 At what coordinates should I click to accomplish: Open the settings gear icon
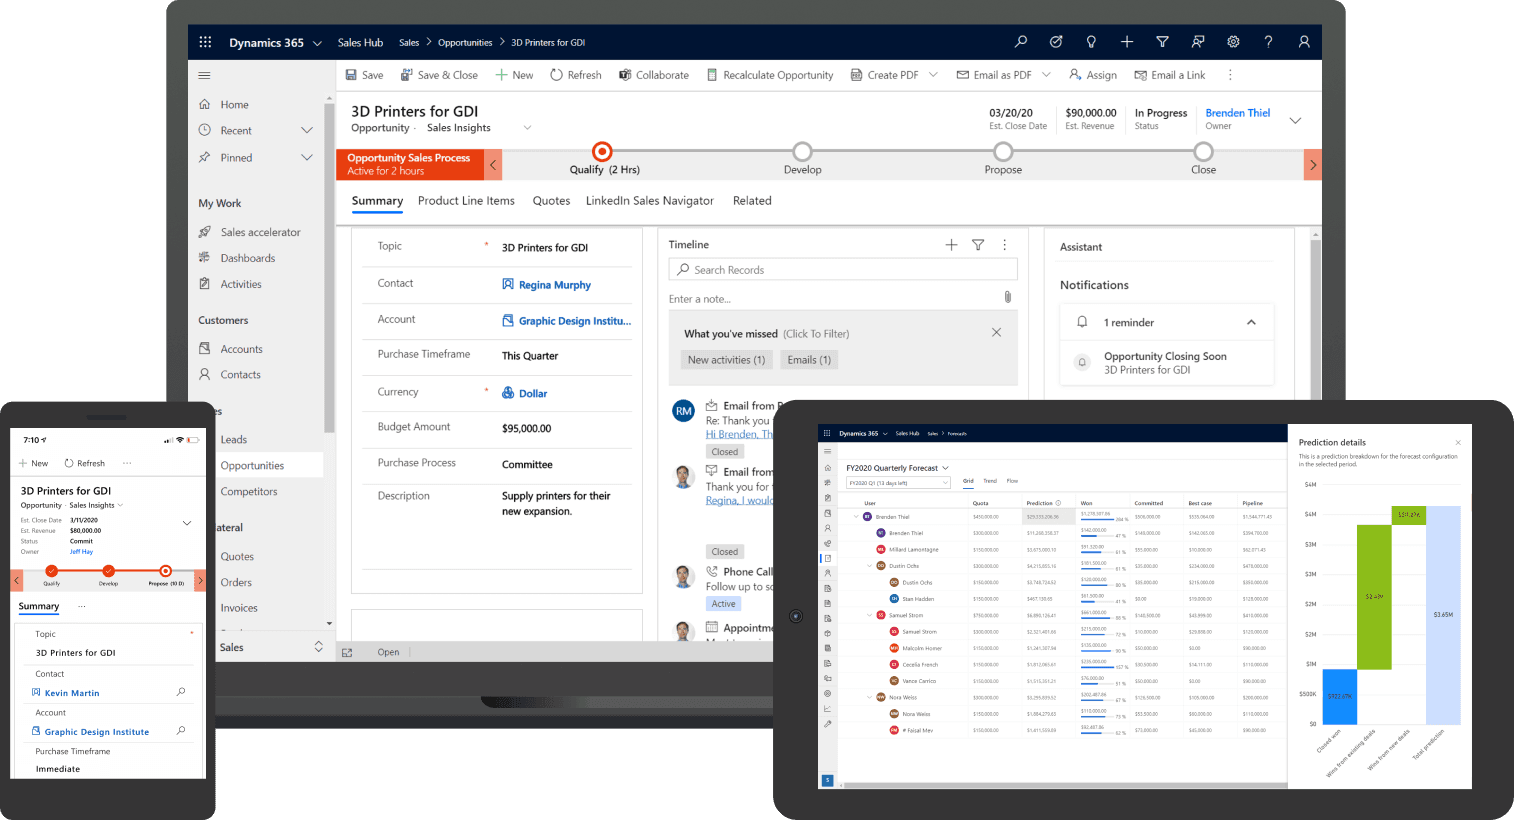[1233, 42]
